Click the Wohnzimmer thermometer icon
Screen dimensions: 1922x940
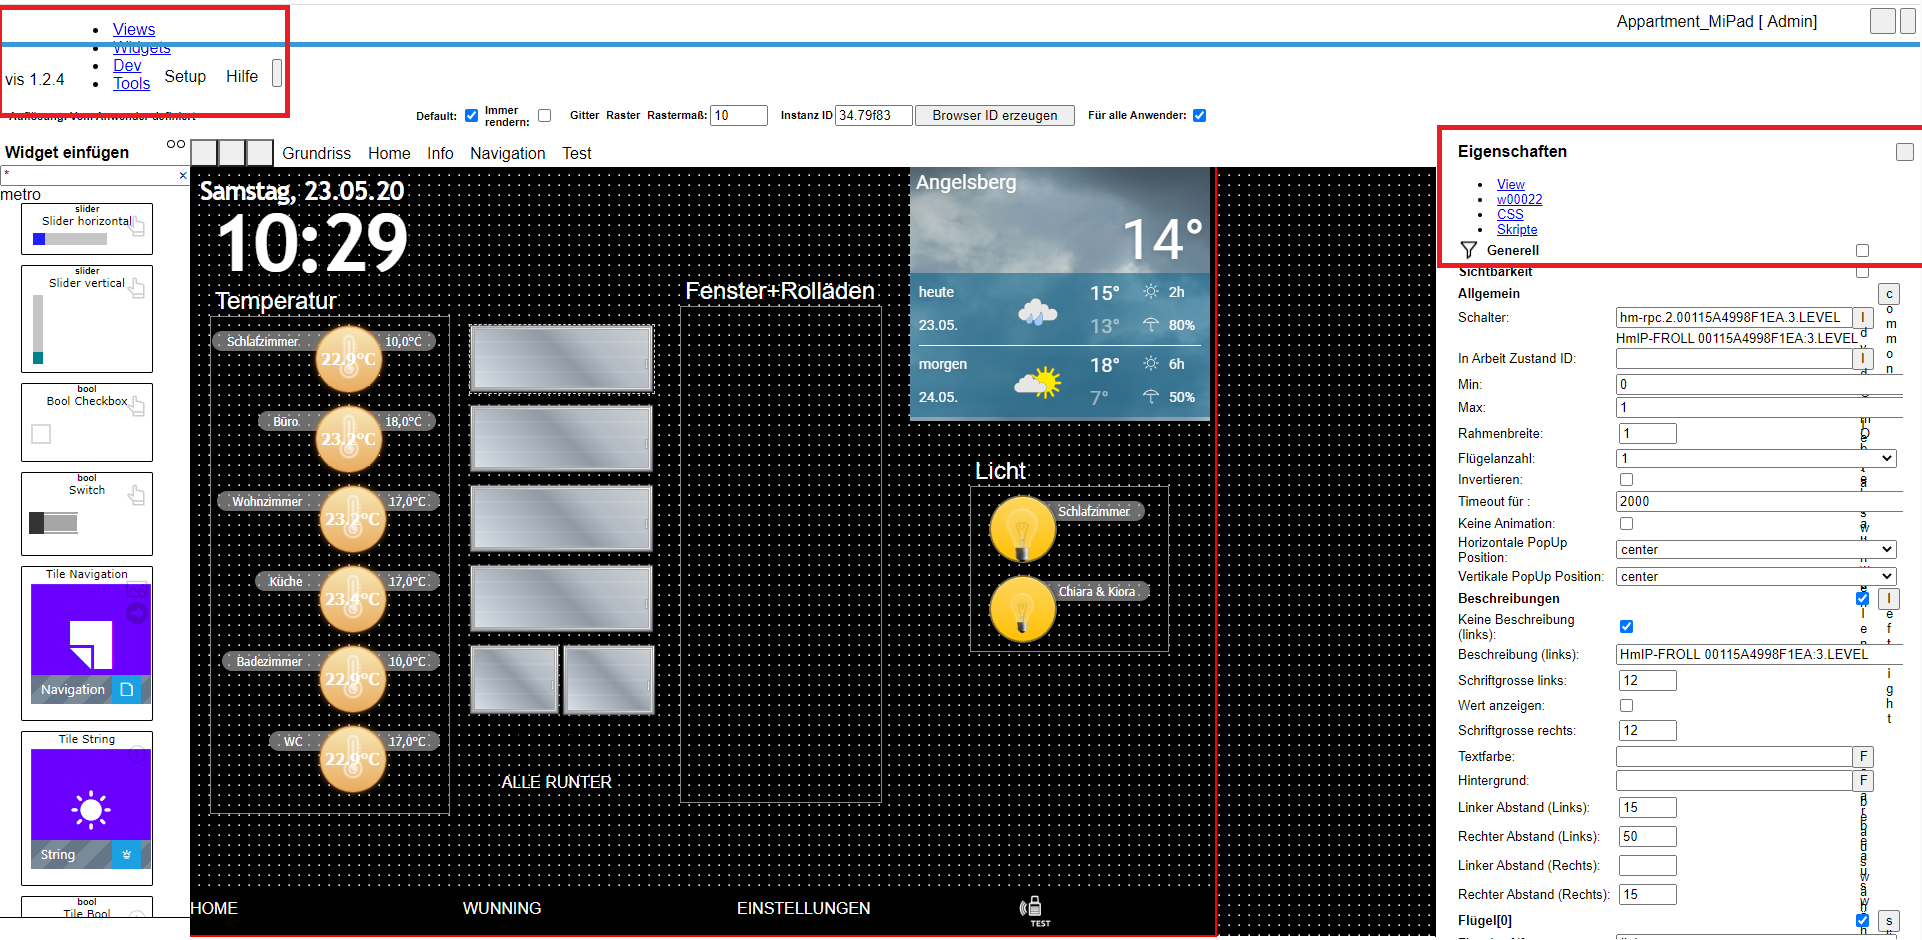point(352,519)
